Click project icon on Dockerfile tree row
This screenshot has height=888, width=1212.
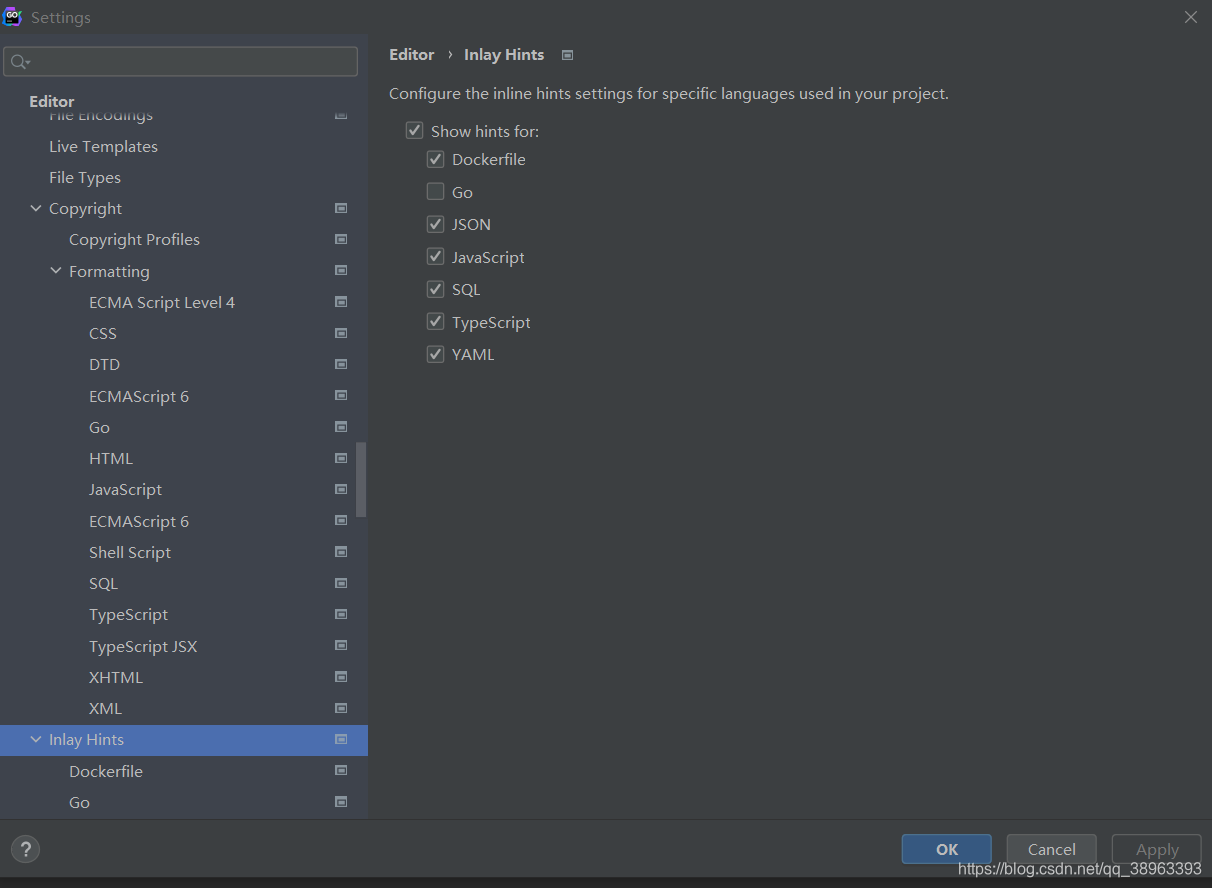[x=341, y=771]
